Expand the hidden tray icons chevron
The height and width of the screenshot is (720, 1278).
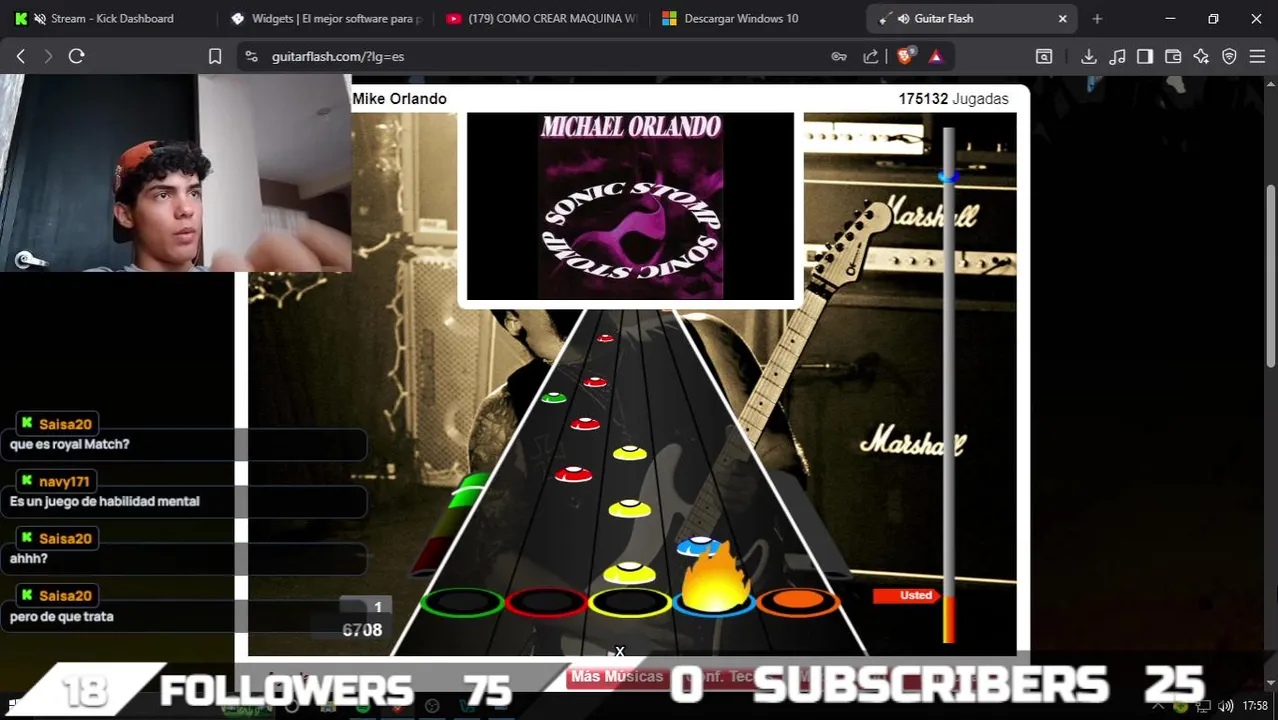pos(1158,706)
